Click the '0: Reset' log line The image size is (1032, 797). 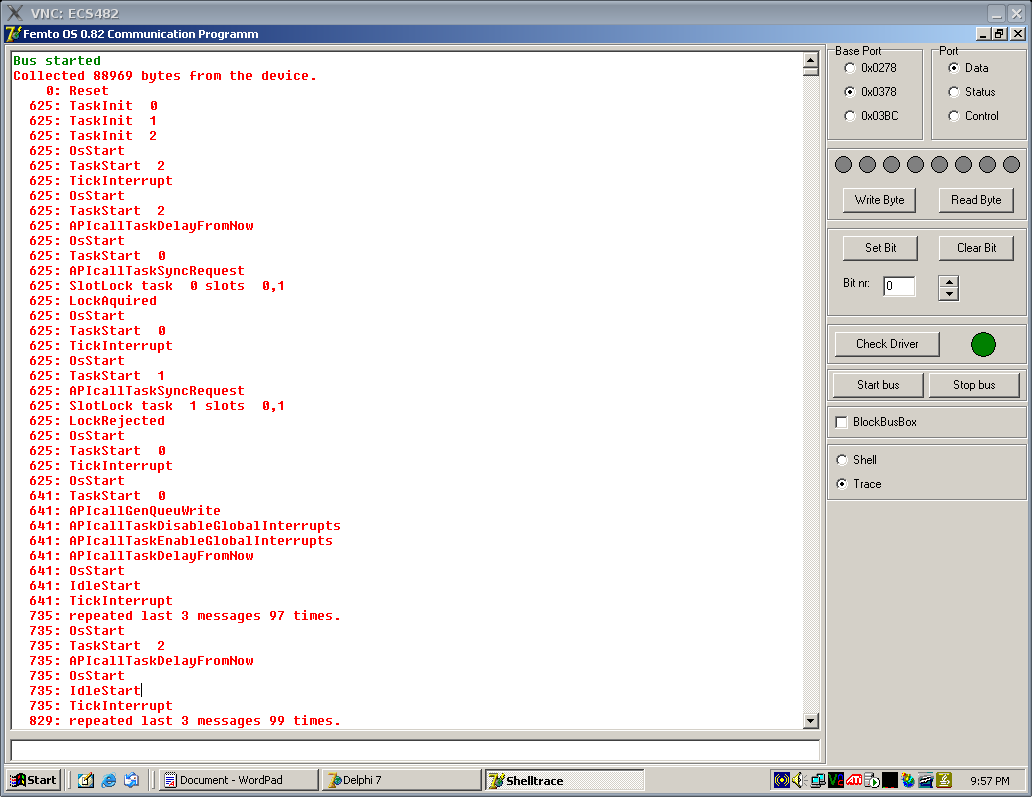click(77, 91)
